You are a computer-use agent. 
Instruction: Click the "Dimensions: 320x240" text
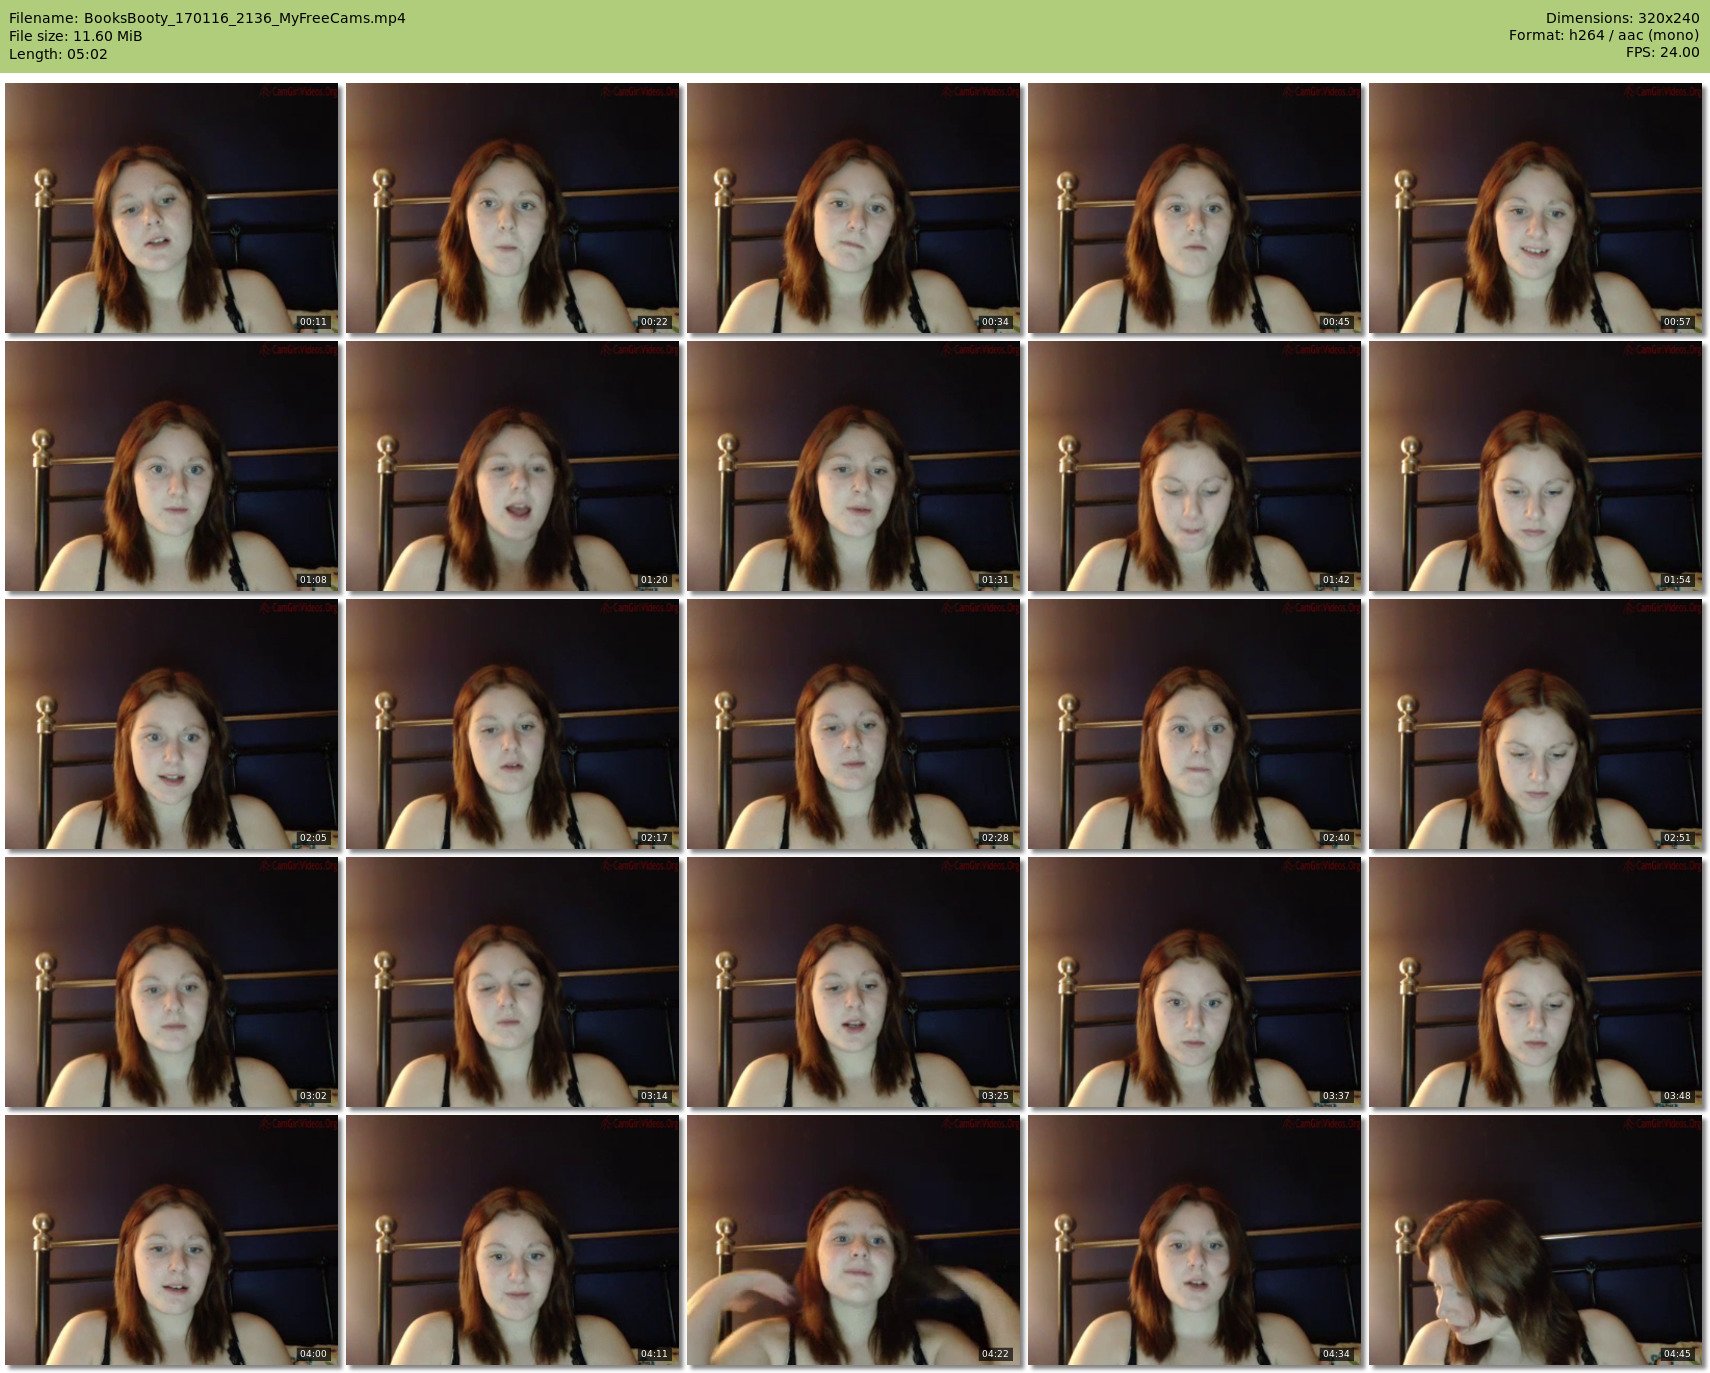1622,18
